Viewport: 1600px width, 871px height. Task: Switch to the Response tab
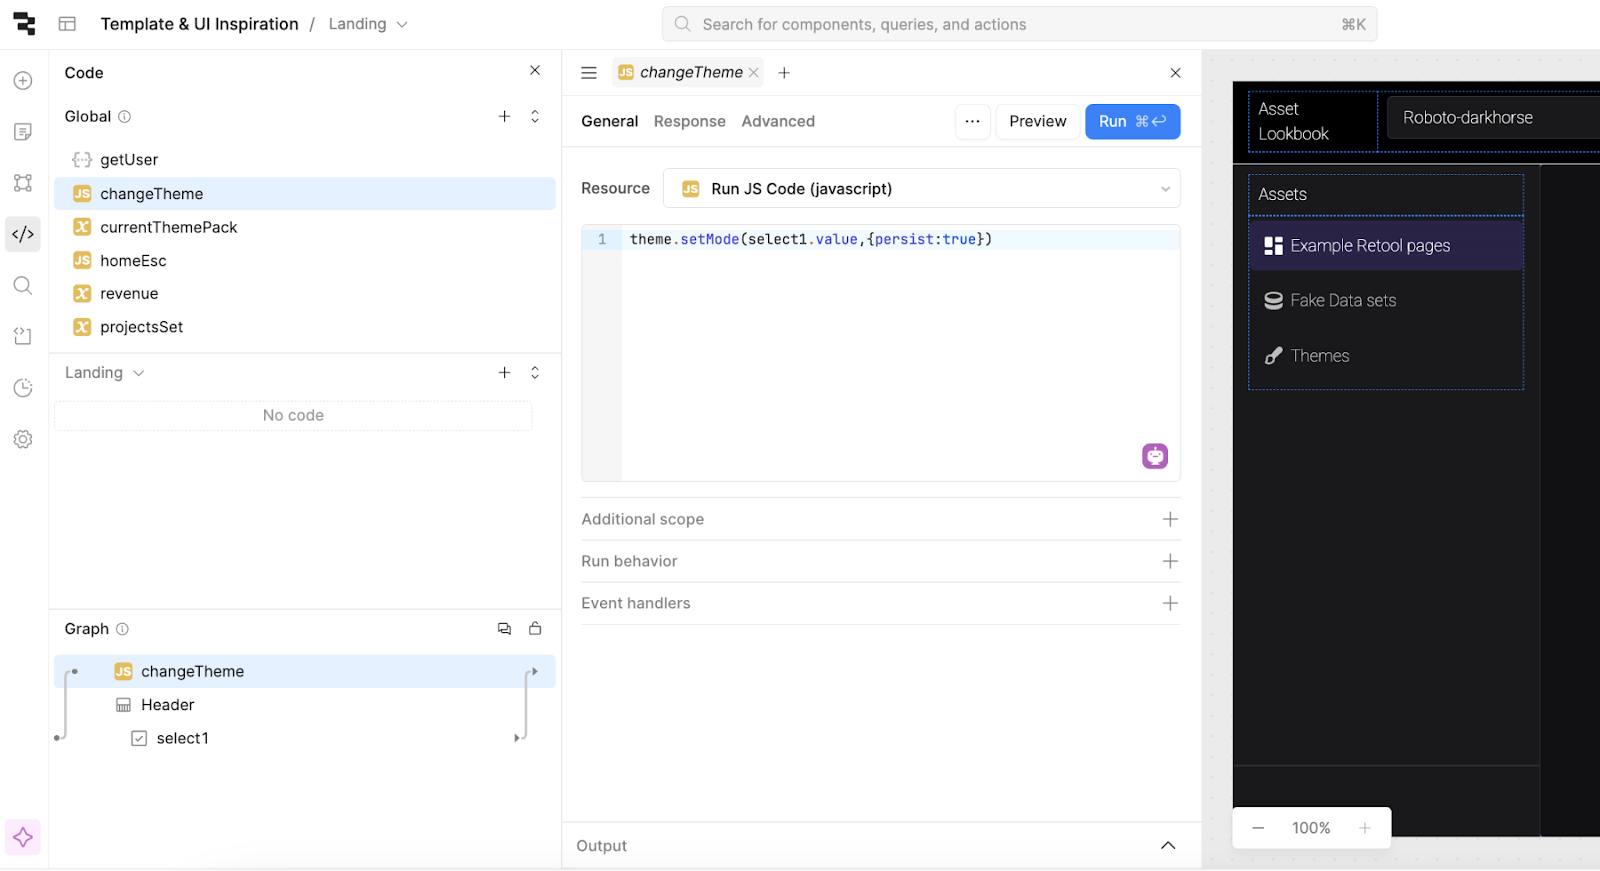coord(689,121)
